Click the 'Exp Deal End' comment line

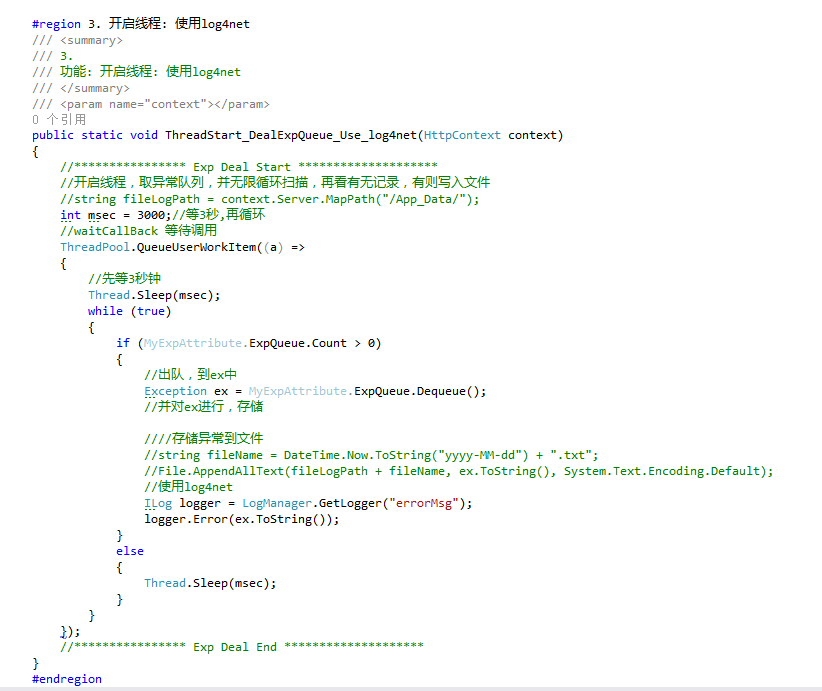coord(242,647)
